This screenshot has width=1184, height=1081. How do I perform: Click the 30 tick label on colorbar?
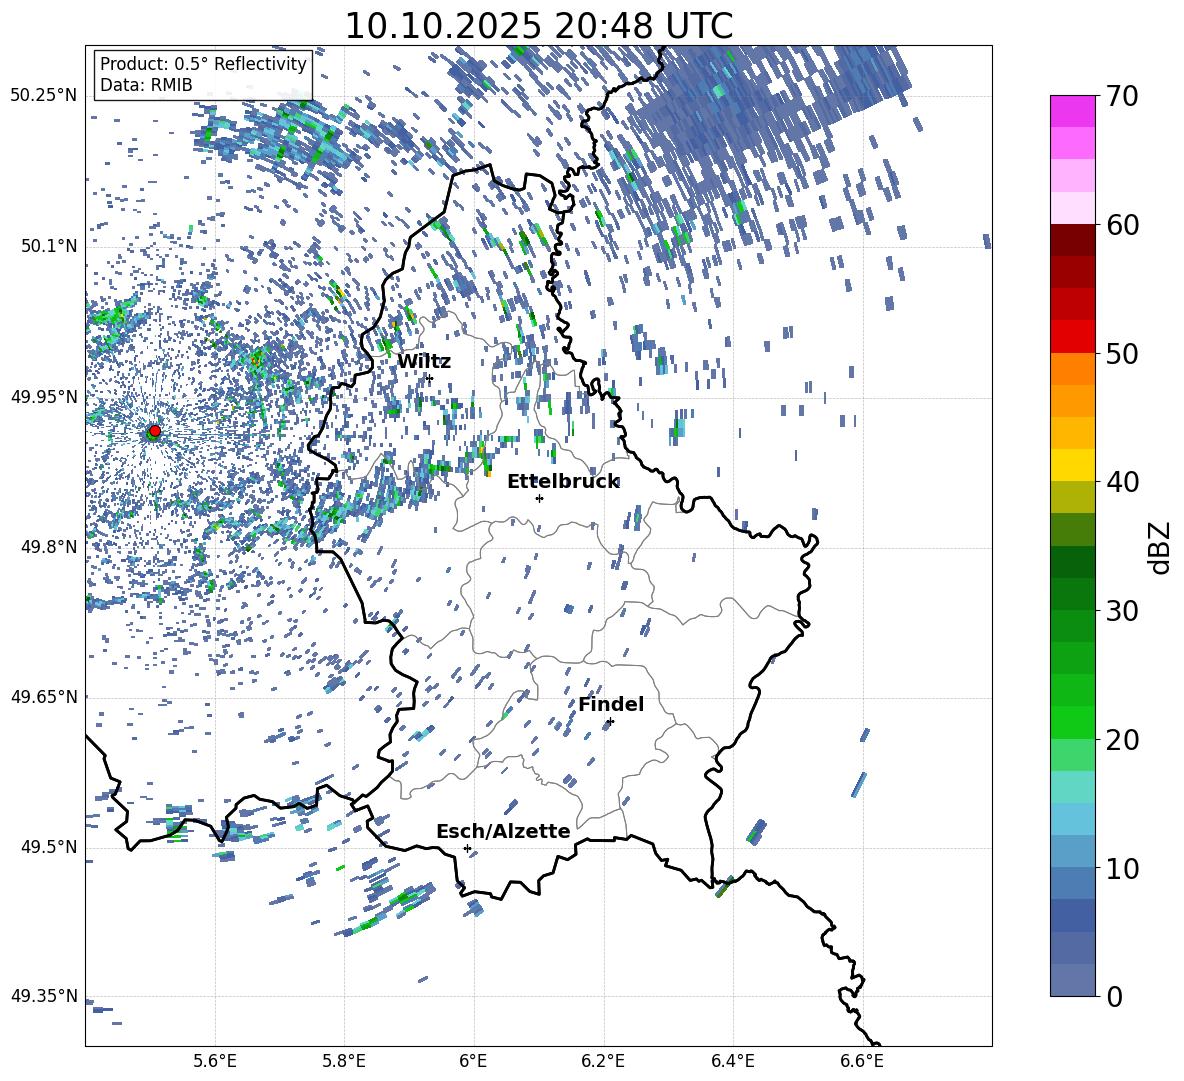pos(1124,611)
